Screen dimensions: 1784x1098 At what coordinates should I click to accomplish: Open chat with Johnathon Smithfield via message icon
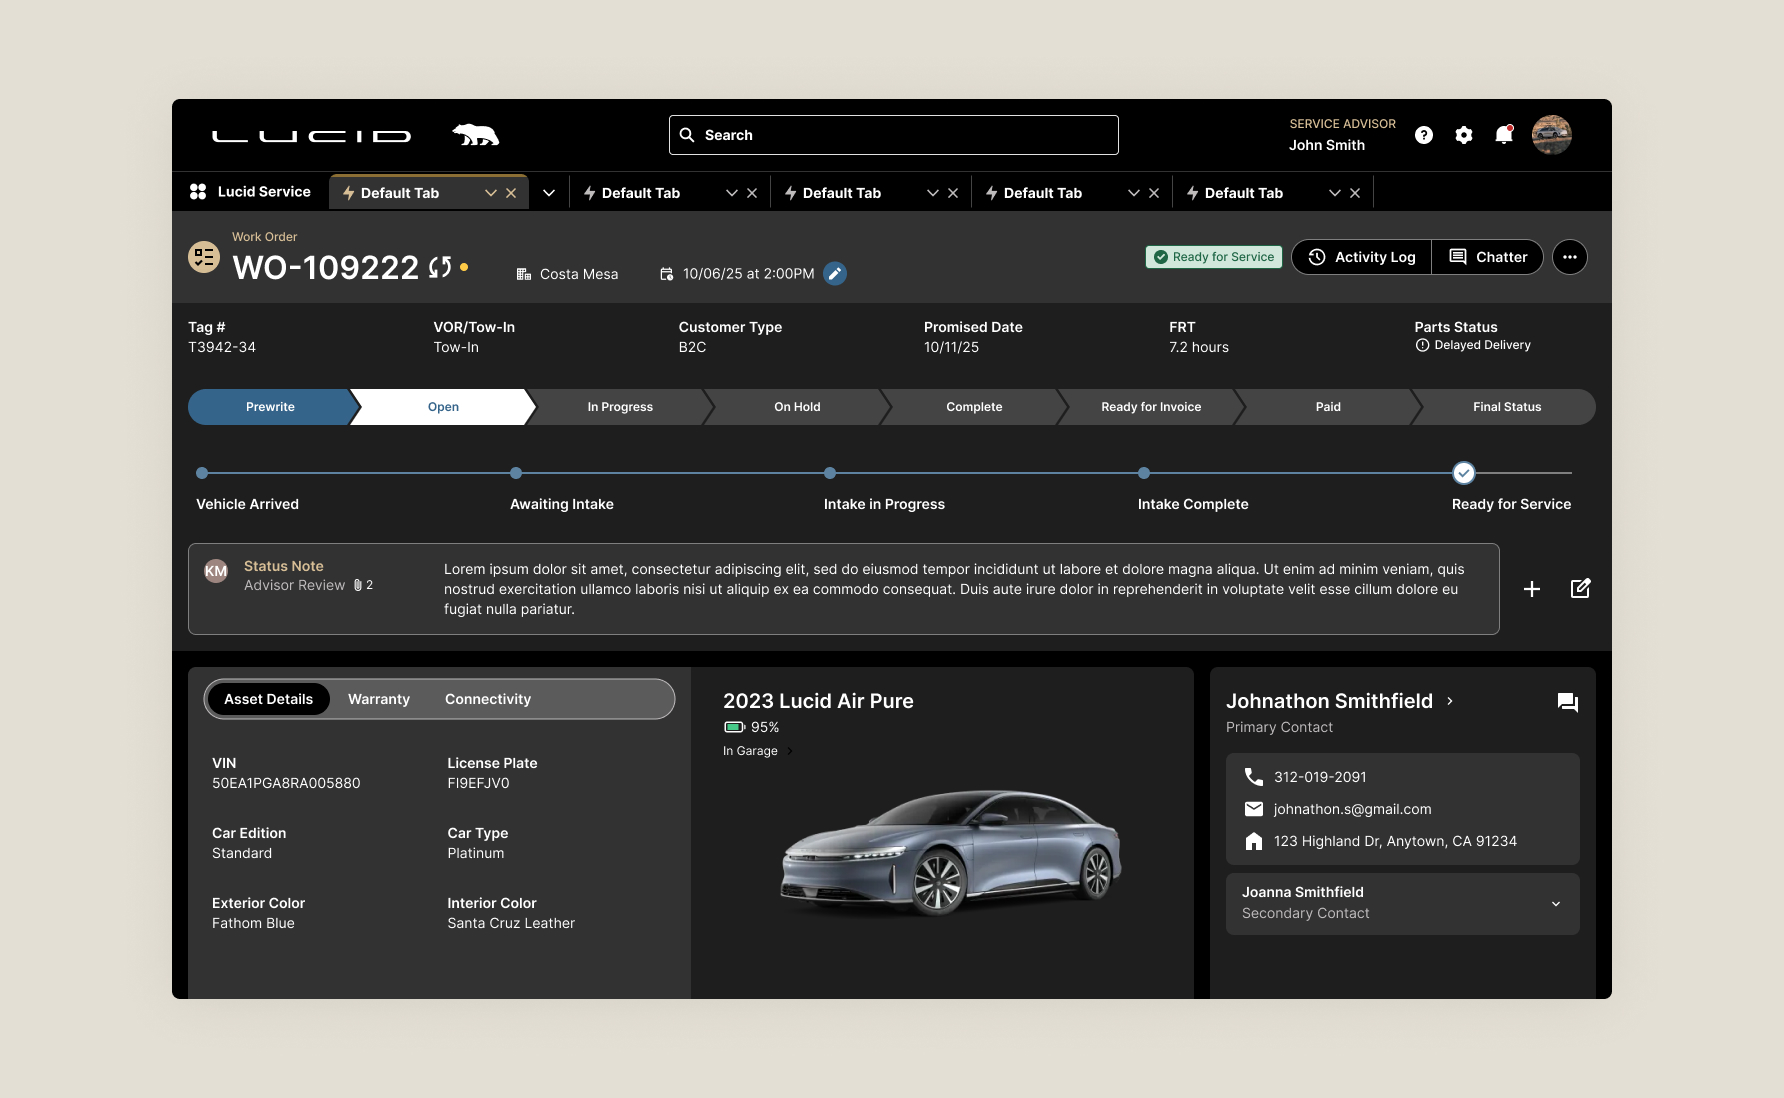click(x=1567, y=702)
